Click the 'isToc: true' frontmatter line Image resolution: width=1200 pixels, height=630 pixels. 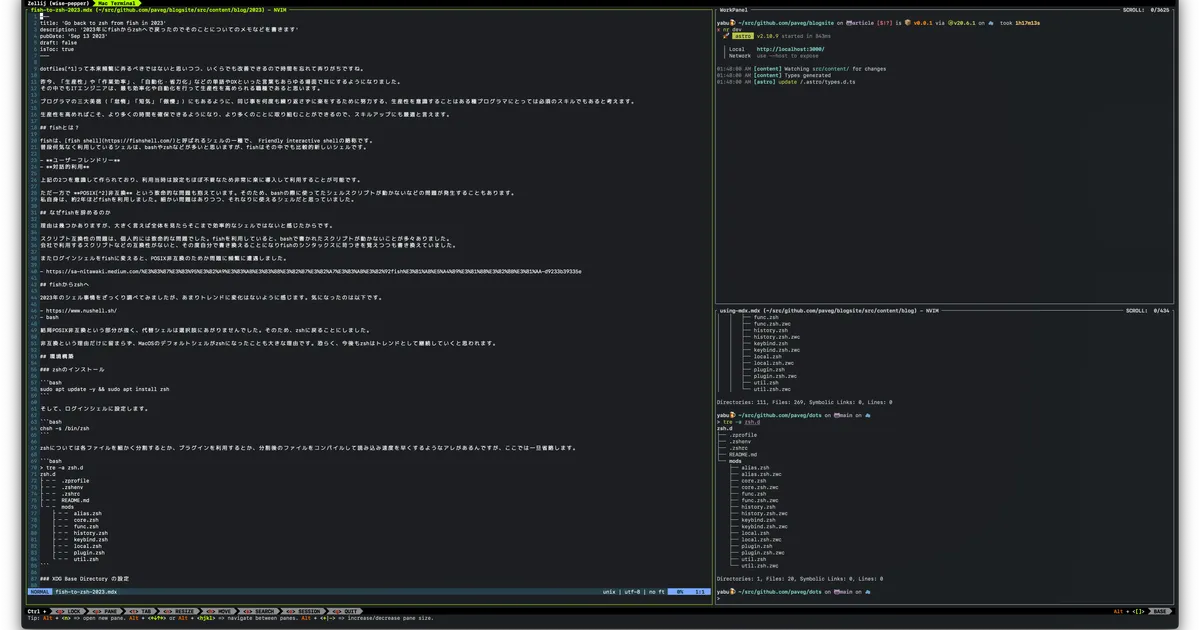coord(57,49)
